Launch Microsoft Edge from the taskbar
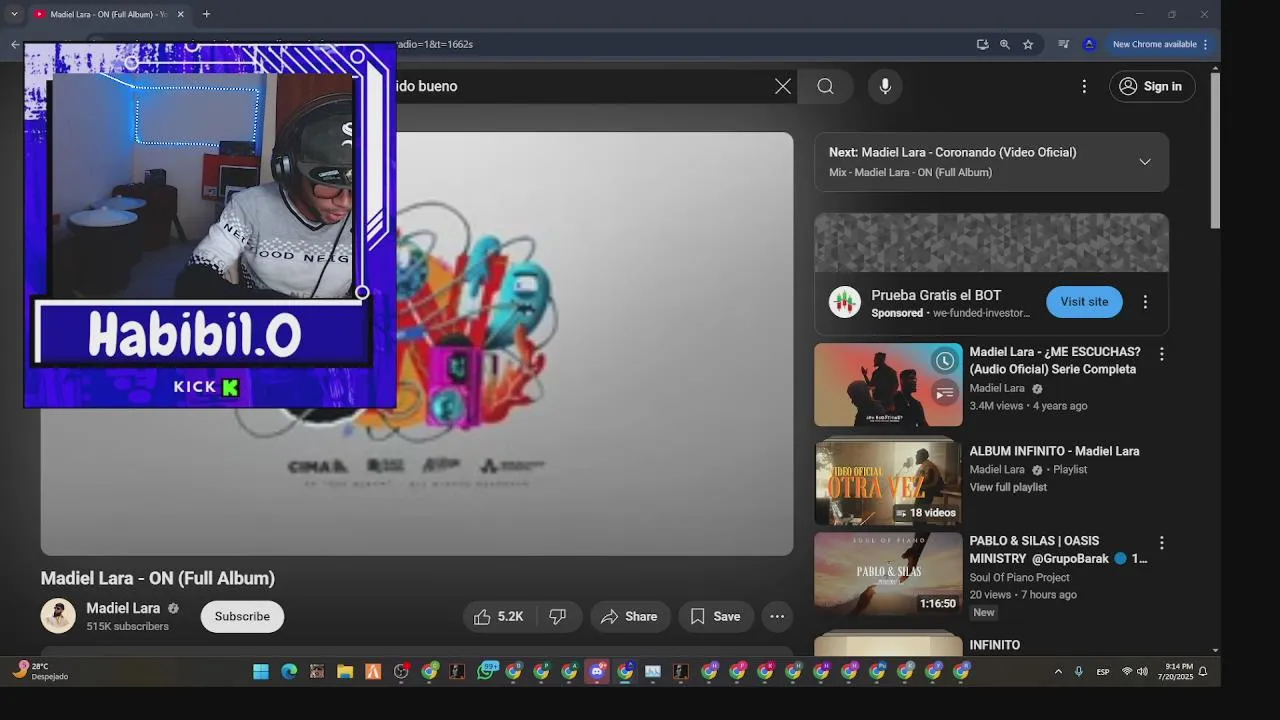Viewport: 1280px width, 720px height. tap(289, 672)
